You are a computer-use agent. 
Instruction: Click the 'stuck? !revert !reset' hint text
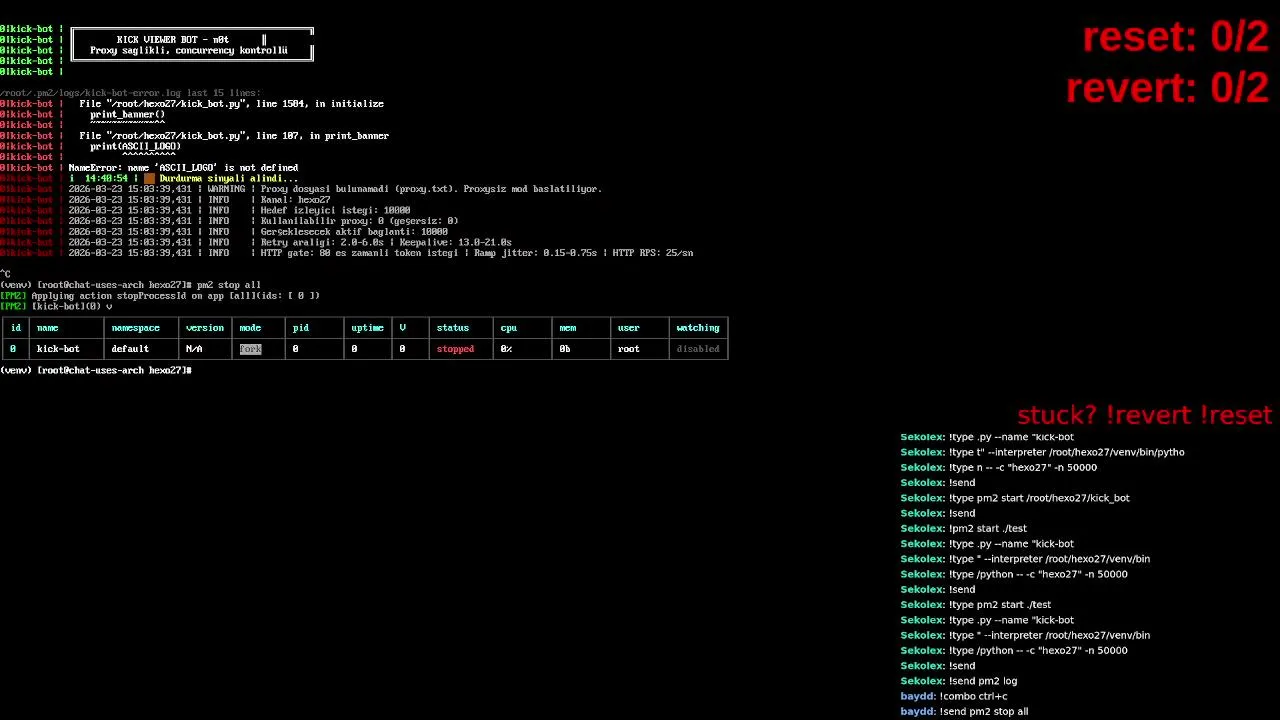pyautogui.click(x=1144, y=415)
